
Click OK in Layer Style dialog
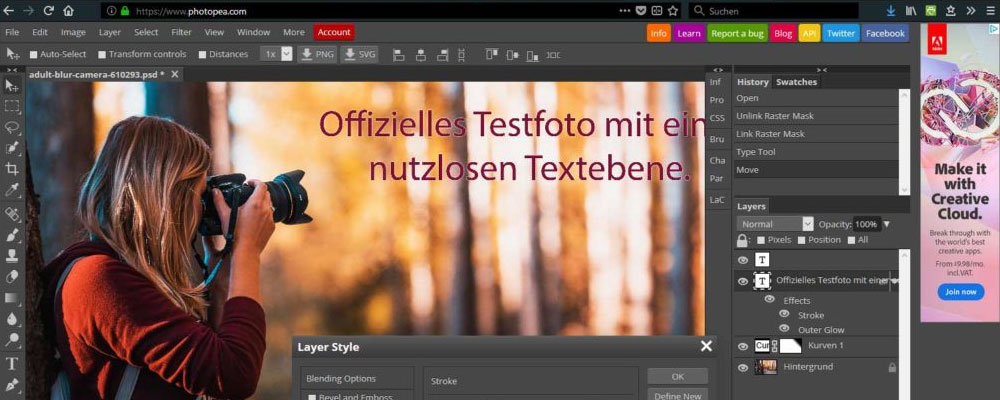677,376
